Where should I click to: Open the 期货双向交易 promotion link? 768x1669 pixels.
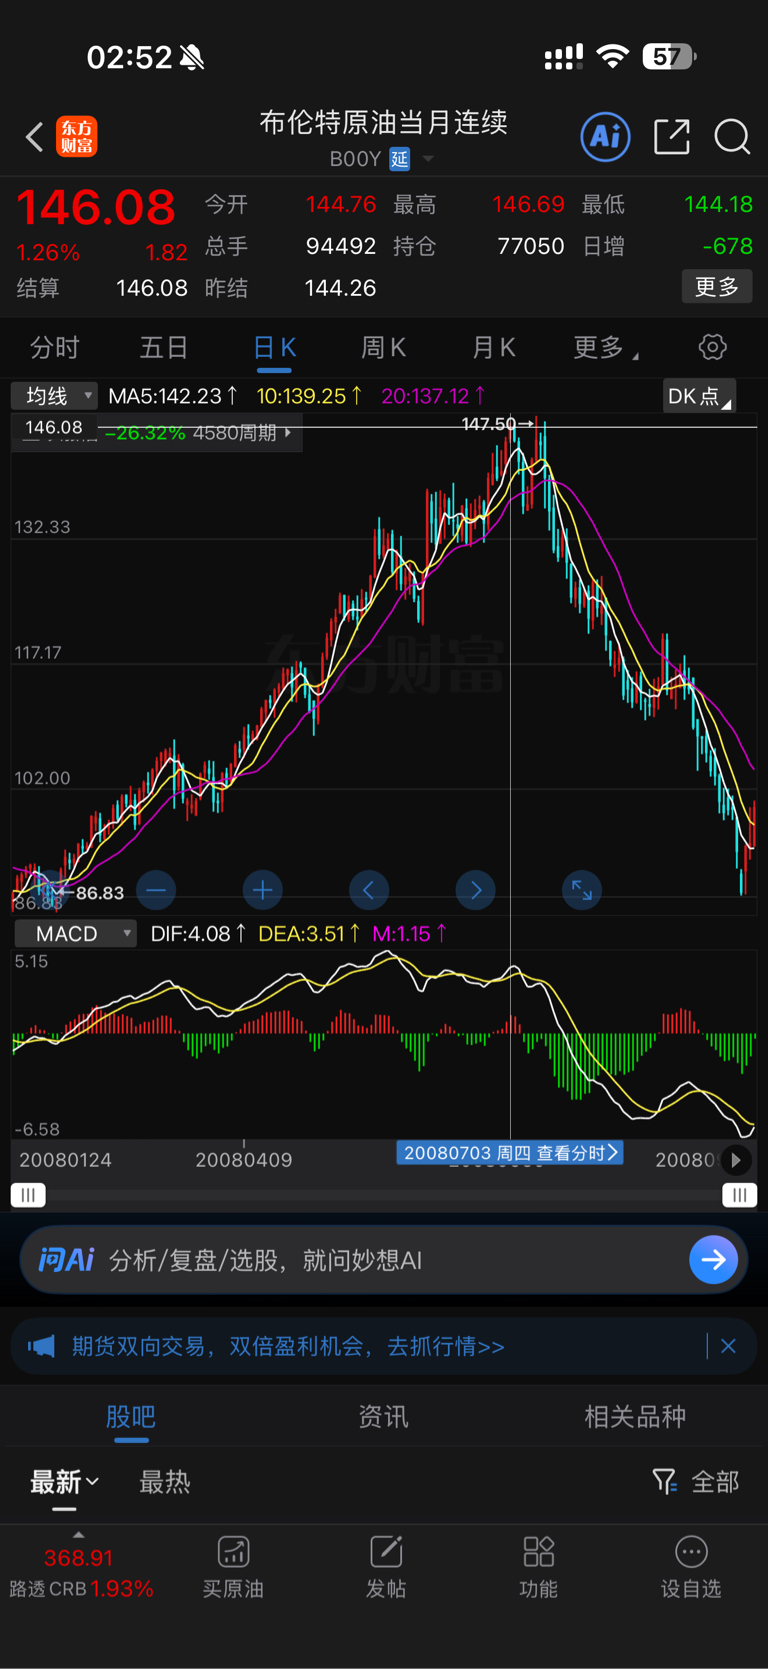[x=288, y=1346]
